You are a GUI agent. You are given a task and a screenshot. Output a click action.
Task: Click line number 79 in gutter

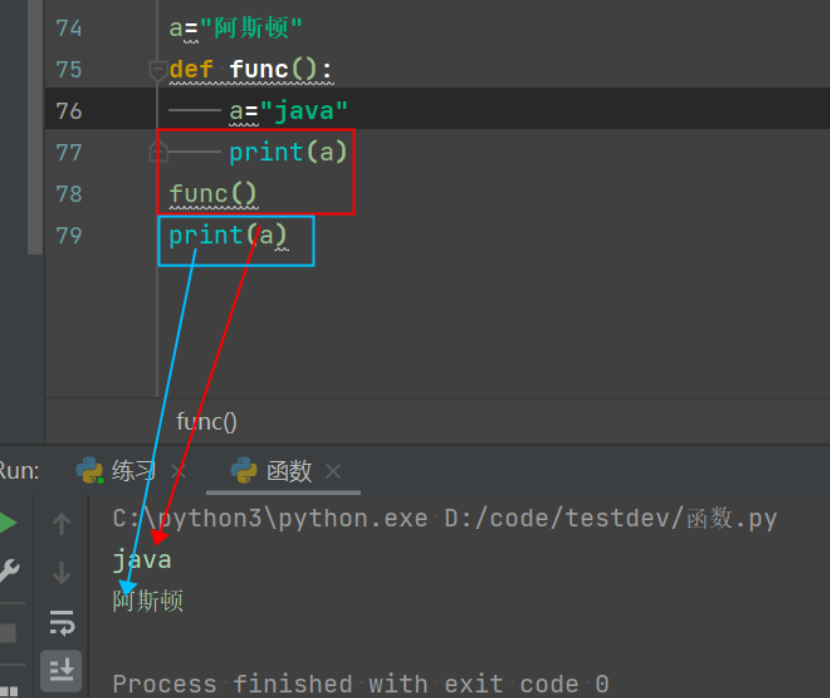pos(69,235)
